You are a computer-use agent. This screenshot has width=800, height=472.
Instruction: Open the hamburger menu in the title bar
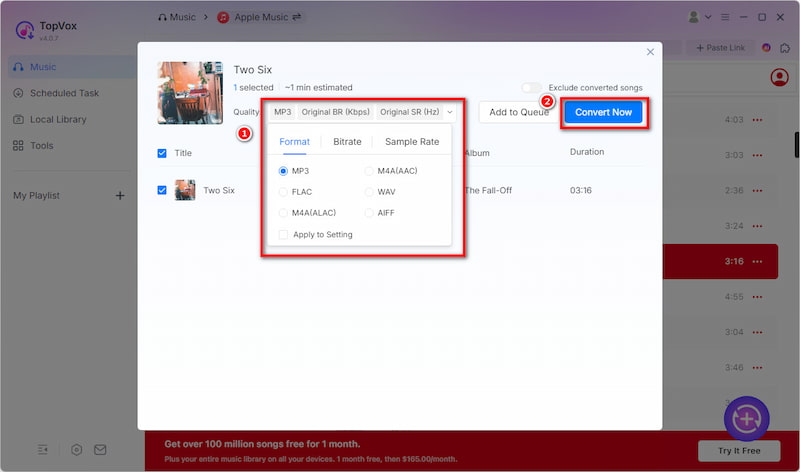point(725,17)
